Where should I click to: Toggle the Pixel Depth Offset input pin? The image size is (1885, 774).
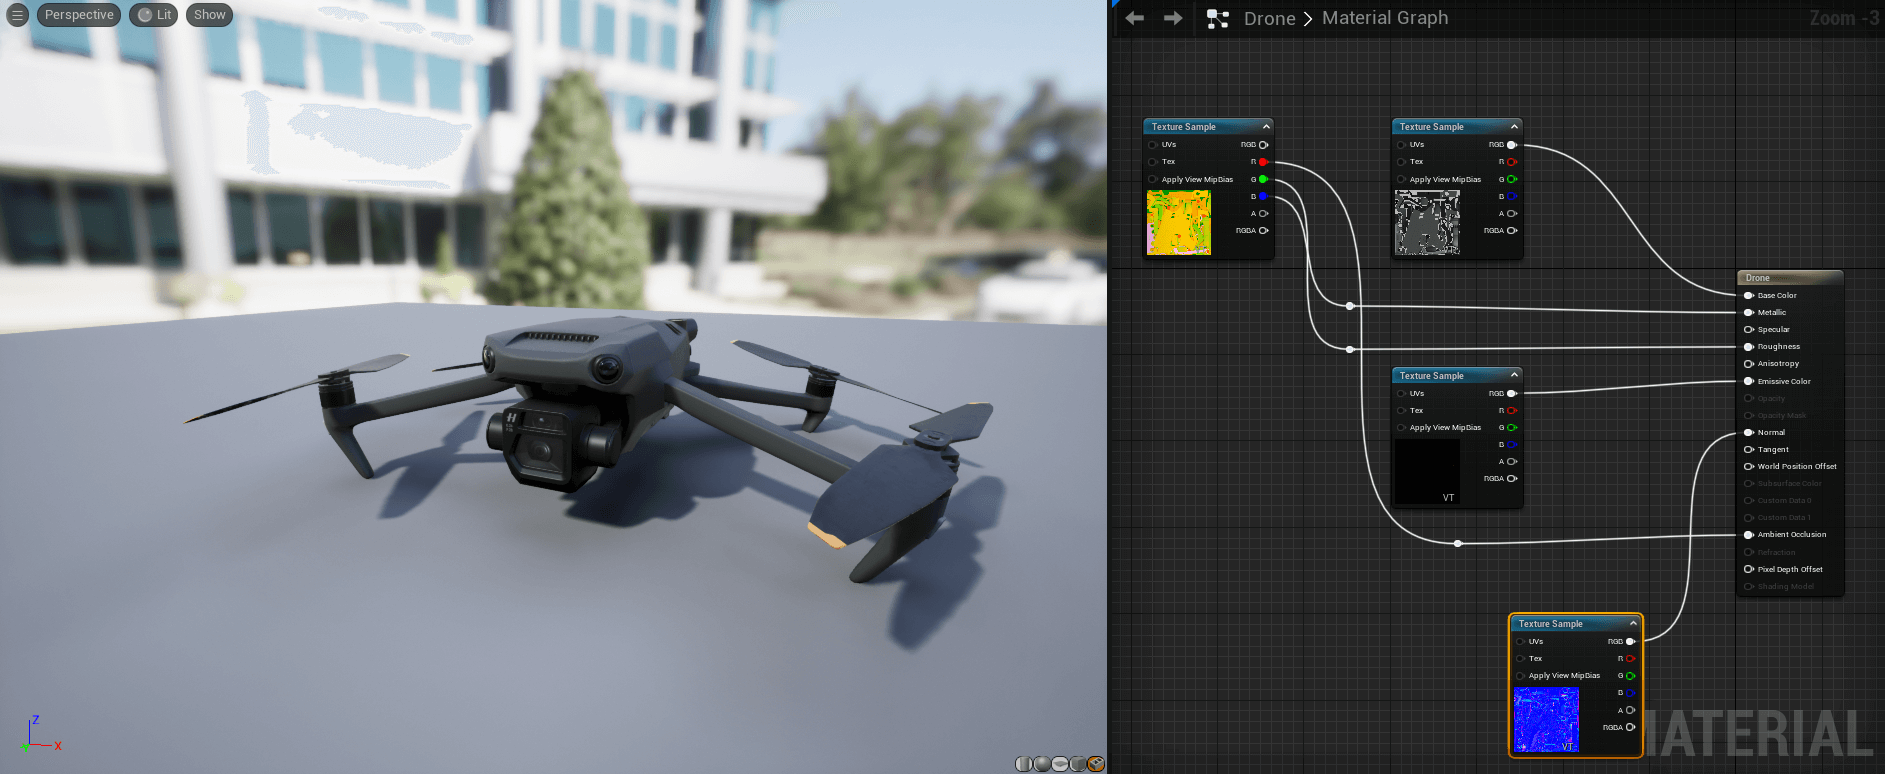[x=1749, y=569]
